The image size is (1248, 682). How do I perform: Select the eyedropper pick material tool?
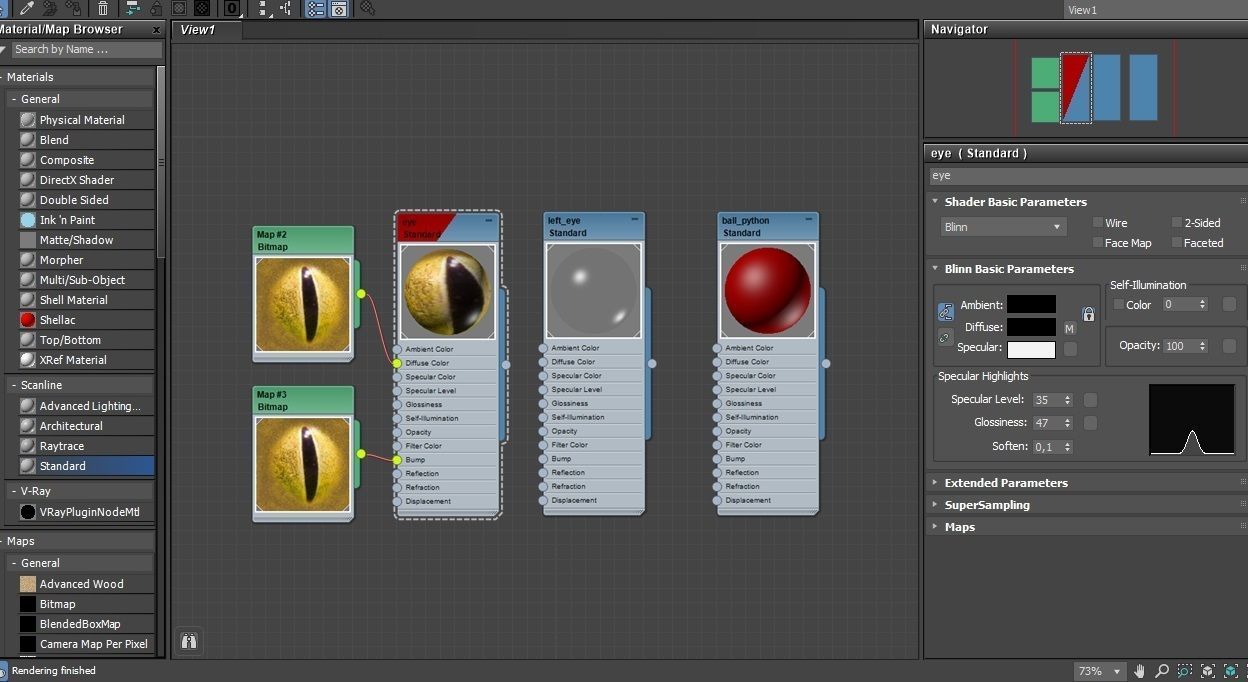(x=27, y=8)
